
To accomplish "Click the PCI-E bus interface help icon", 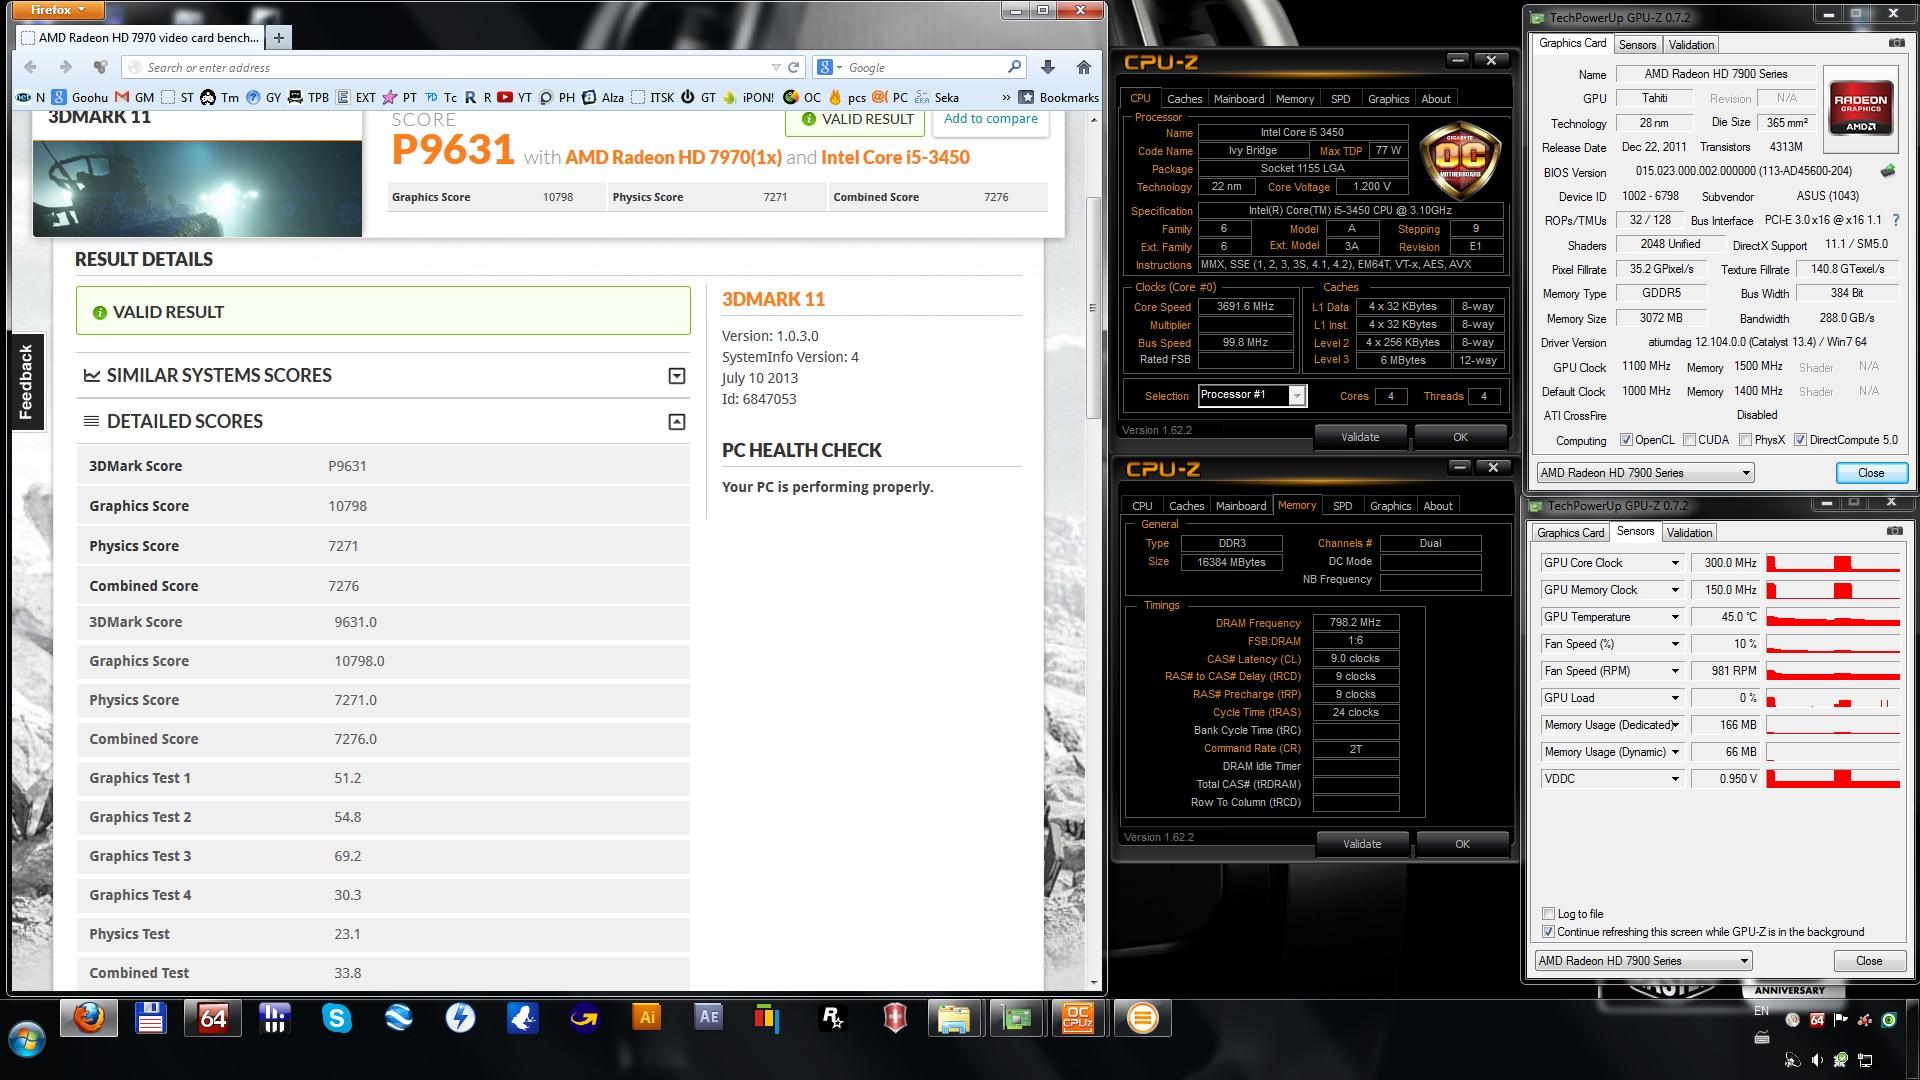I will click(x=1895, y=220).
